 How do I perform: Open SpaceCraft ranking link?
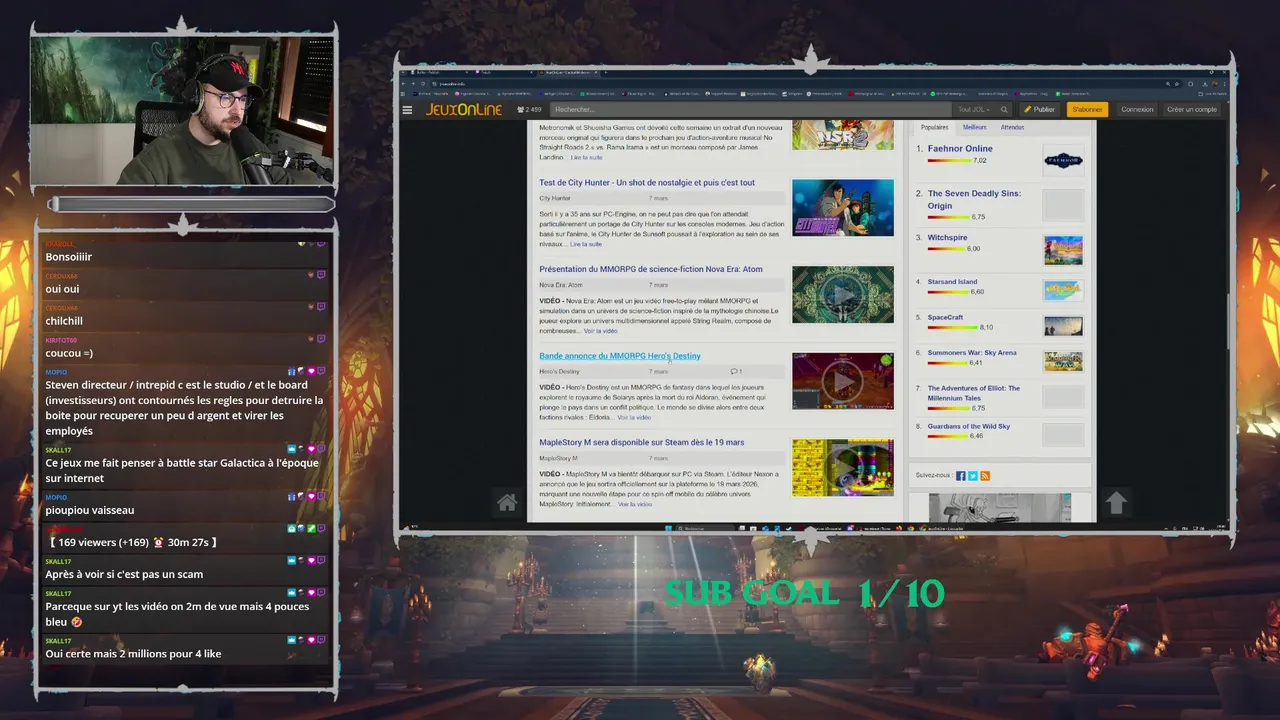945,317
